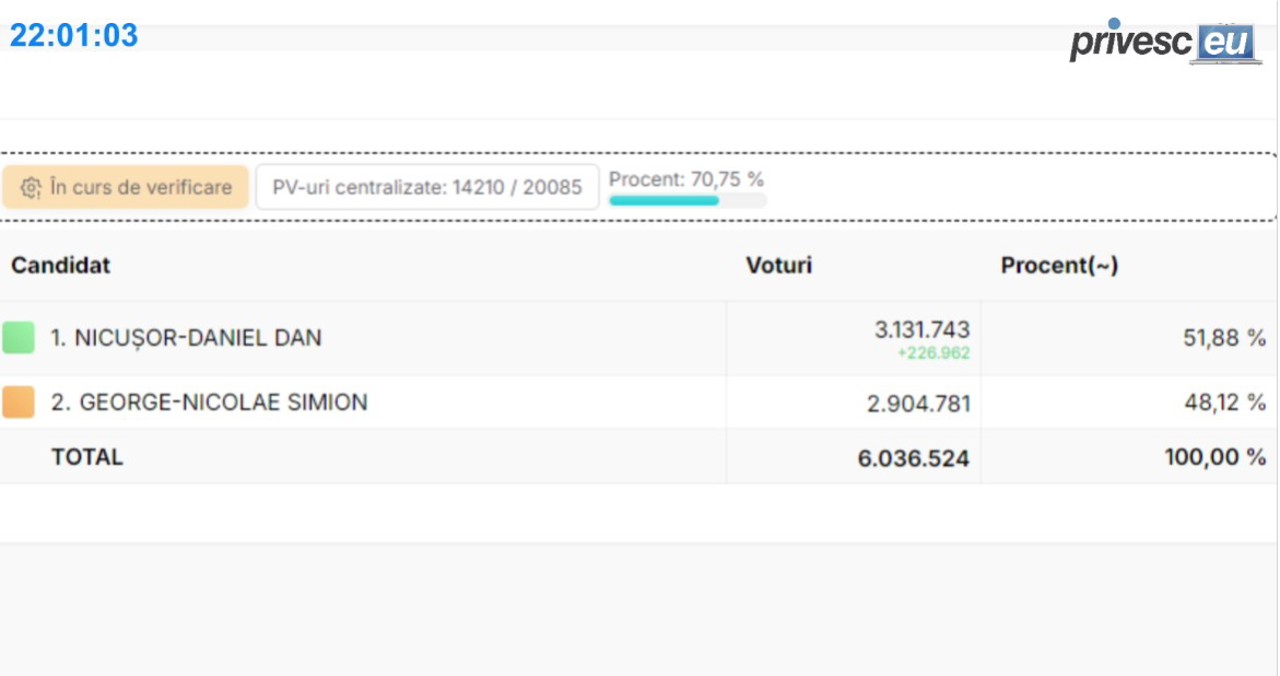
Task: Click the green +226.962 difference value
Action: 934,353
